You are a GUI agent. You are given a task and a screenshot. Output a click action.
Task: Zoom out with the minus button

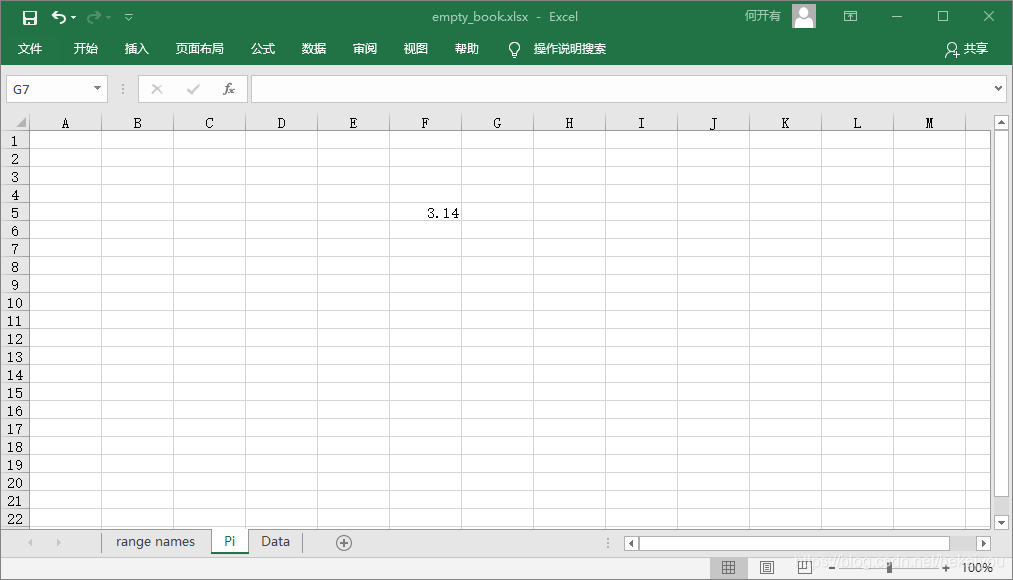832,568
